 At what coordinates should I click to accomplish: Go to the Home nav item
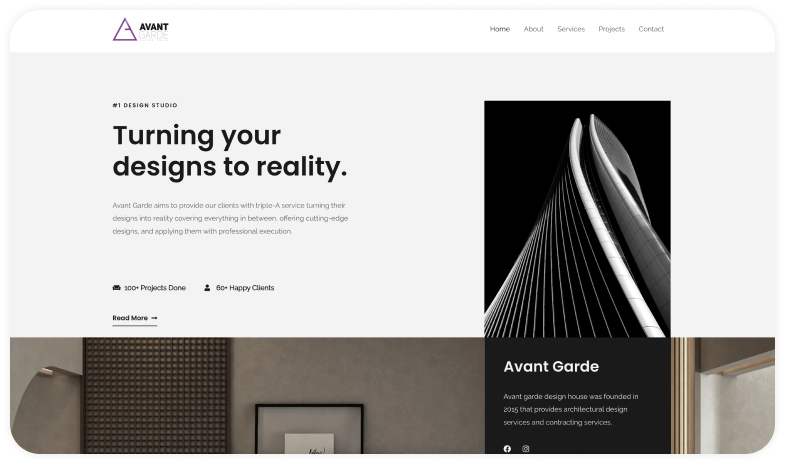coord(499,29)
